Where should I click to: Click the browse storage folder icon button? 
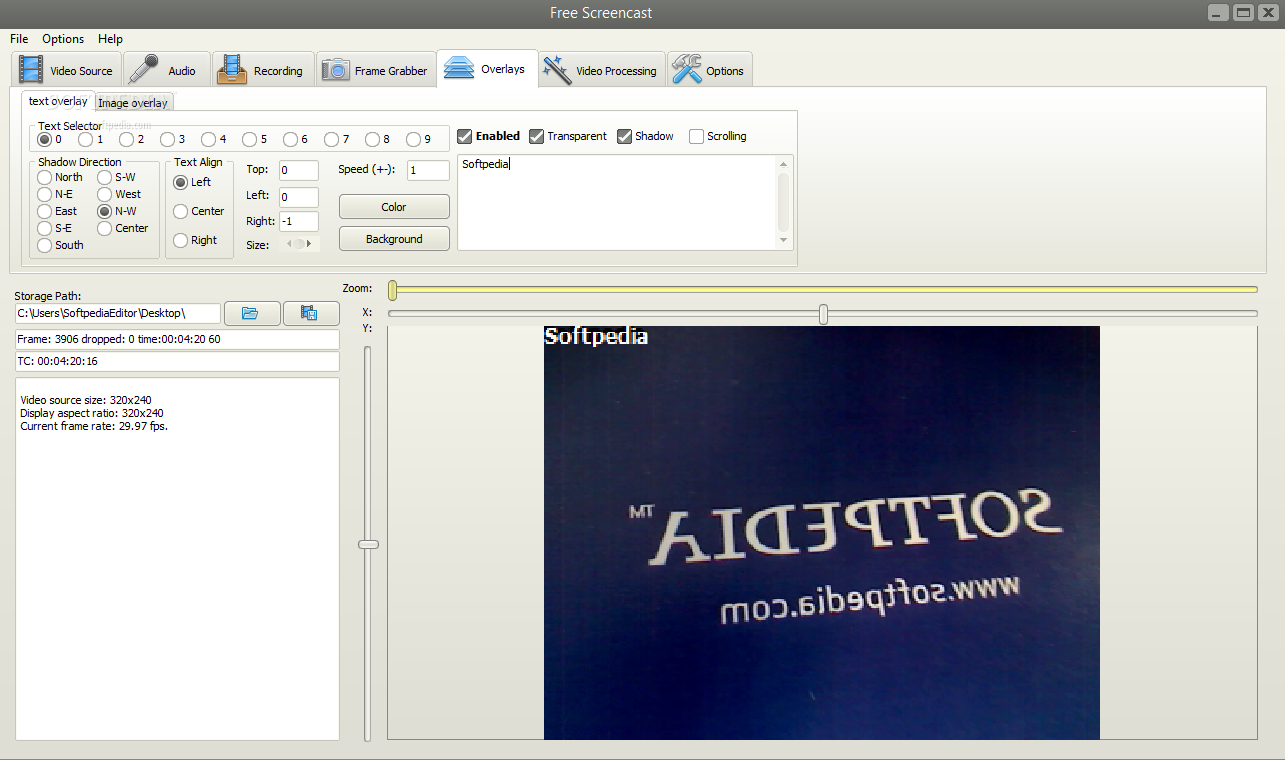pos(252,313)
